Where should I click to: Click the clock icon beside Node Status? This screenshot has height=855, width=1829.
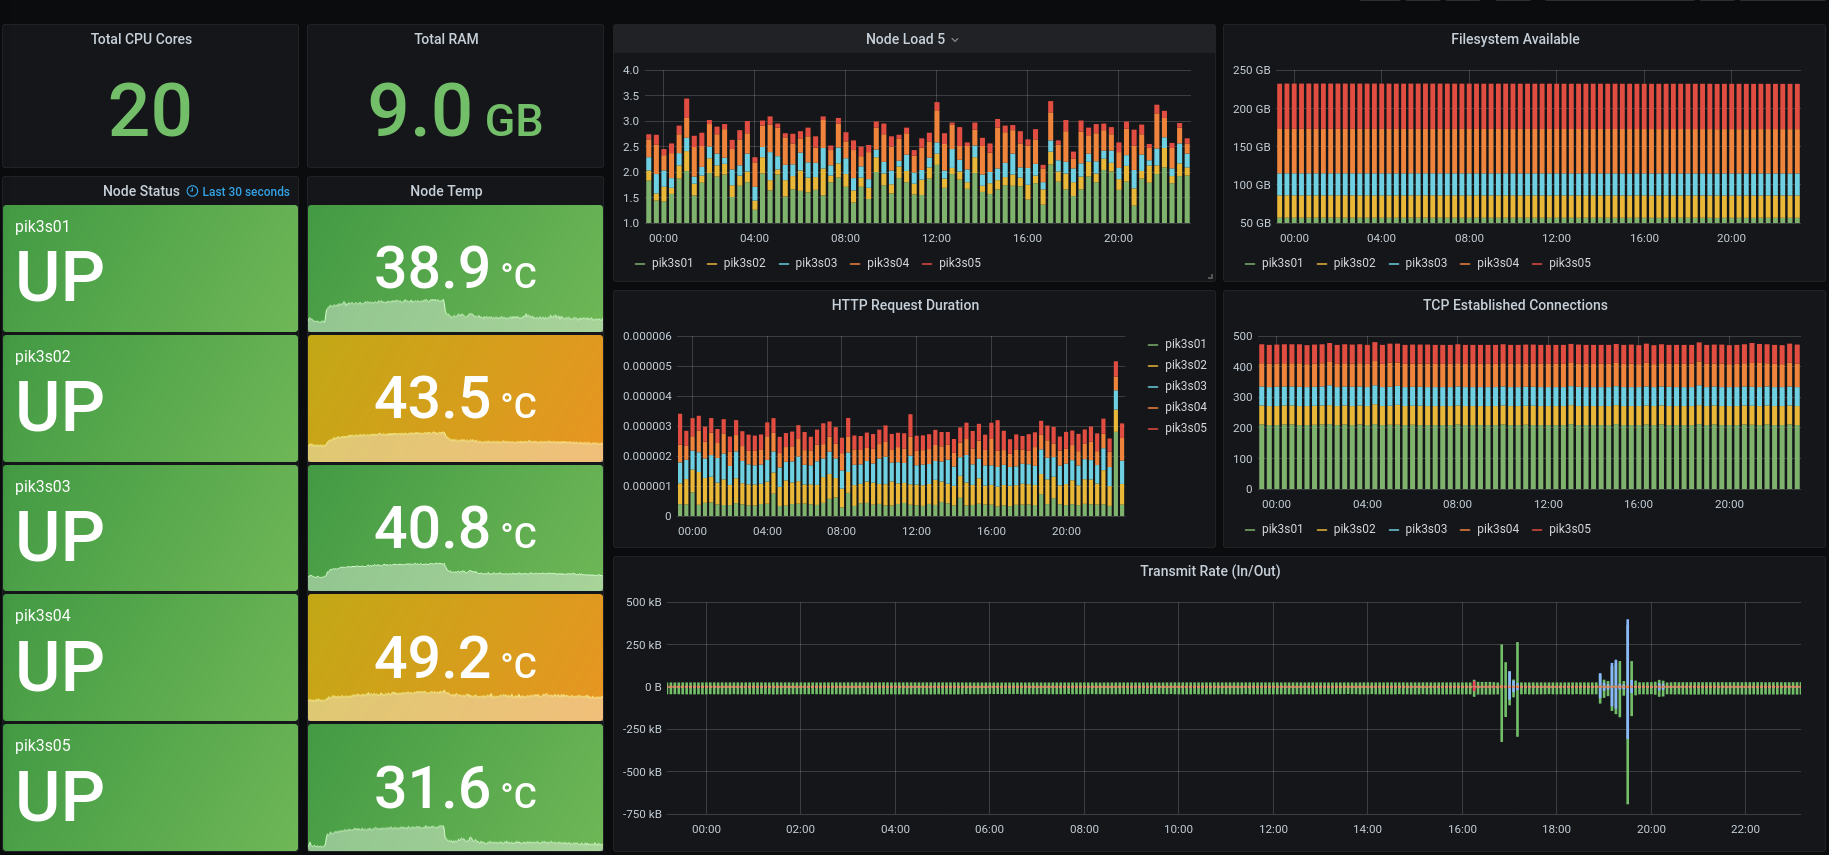point(192,191)
